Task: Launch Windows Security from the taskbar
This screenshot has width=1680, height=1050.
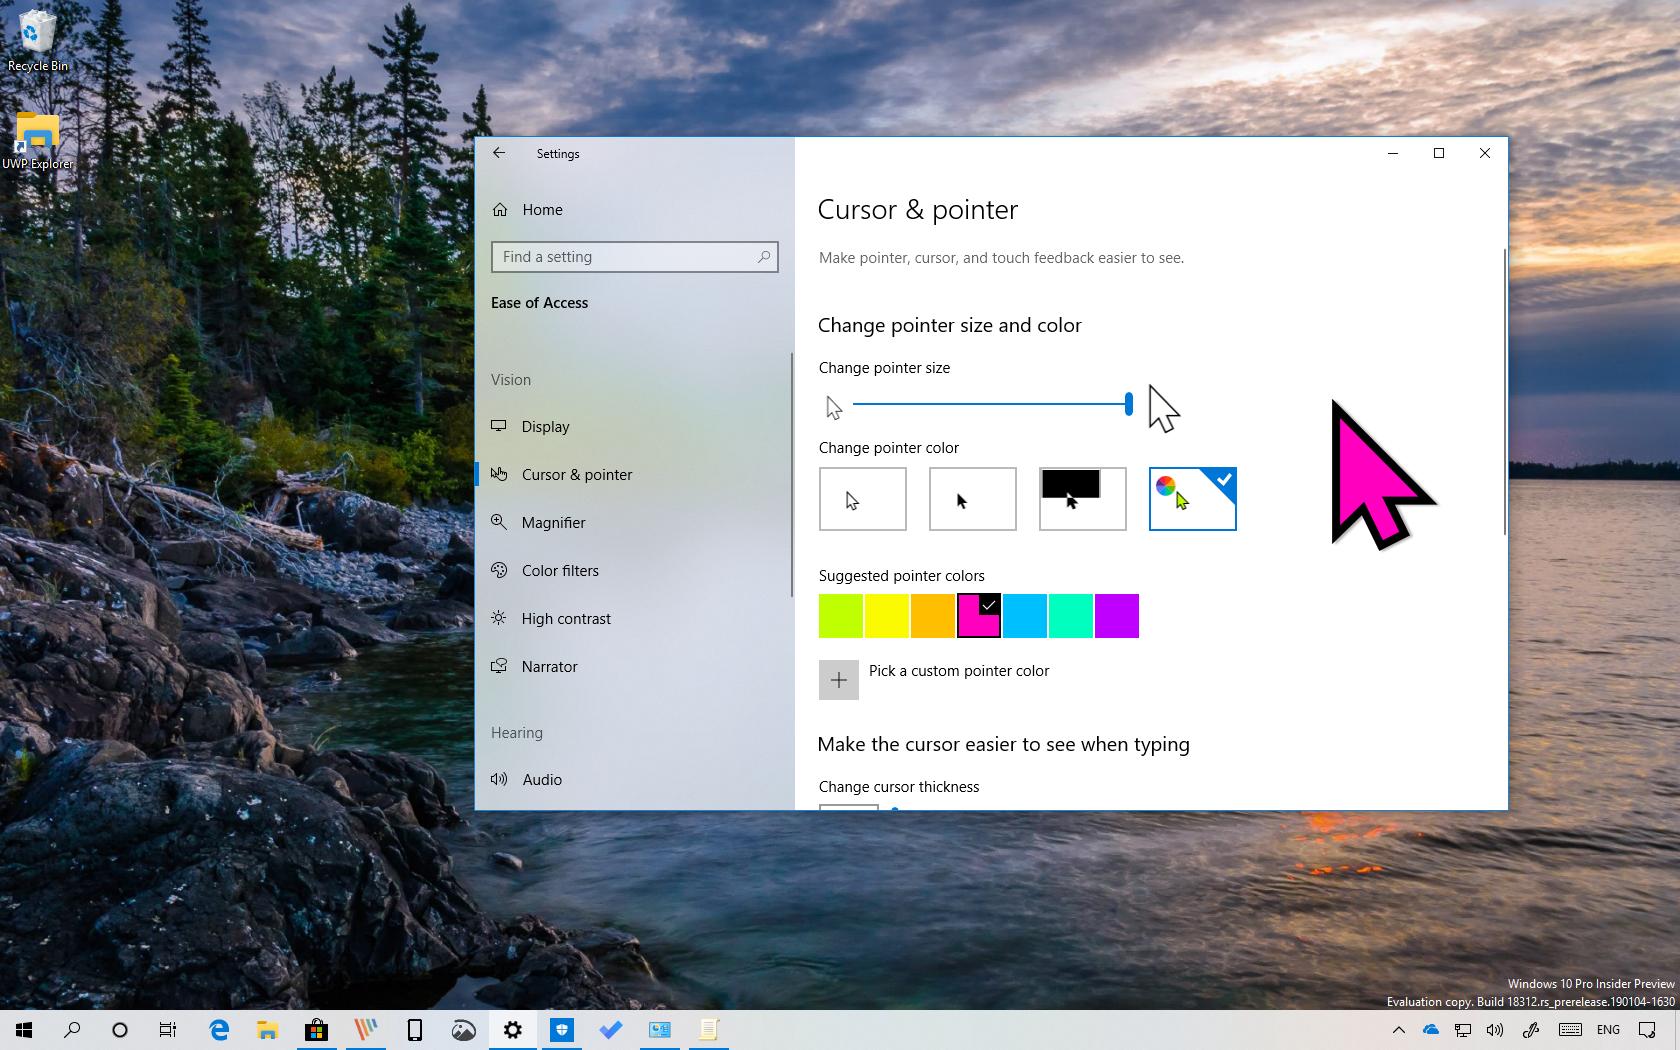Action: coord(562,1030)
